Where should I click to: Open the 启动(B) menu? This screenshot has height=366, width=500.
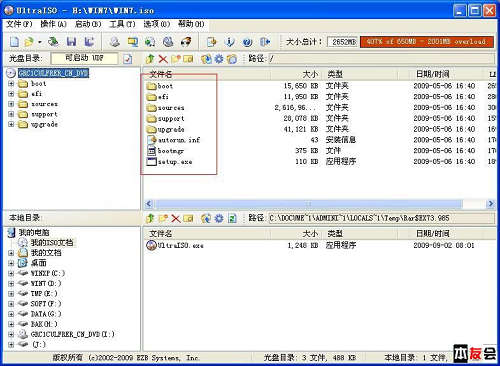88,24
